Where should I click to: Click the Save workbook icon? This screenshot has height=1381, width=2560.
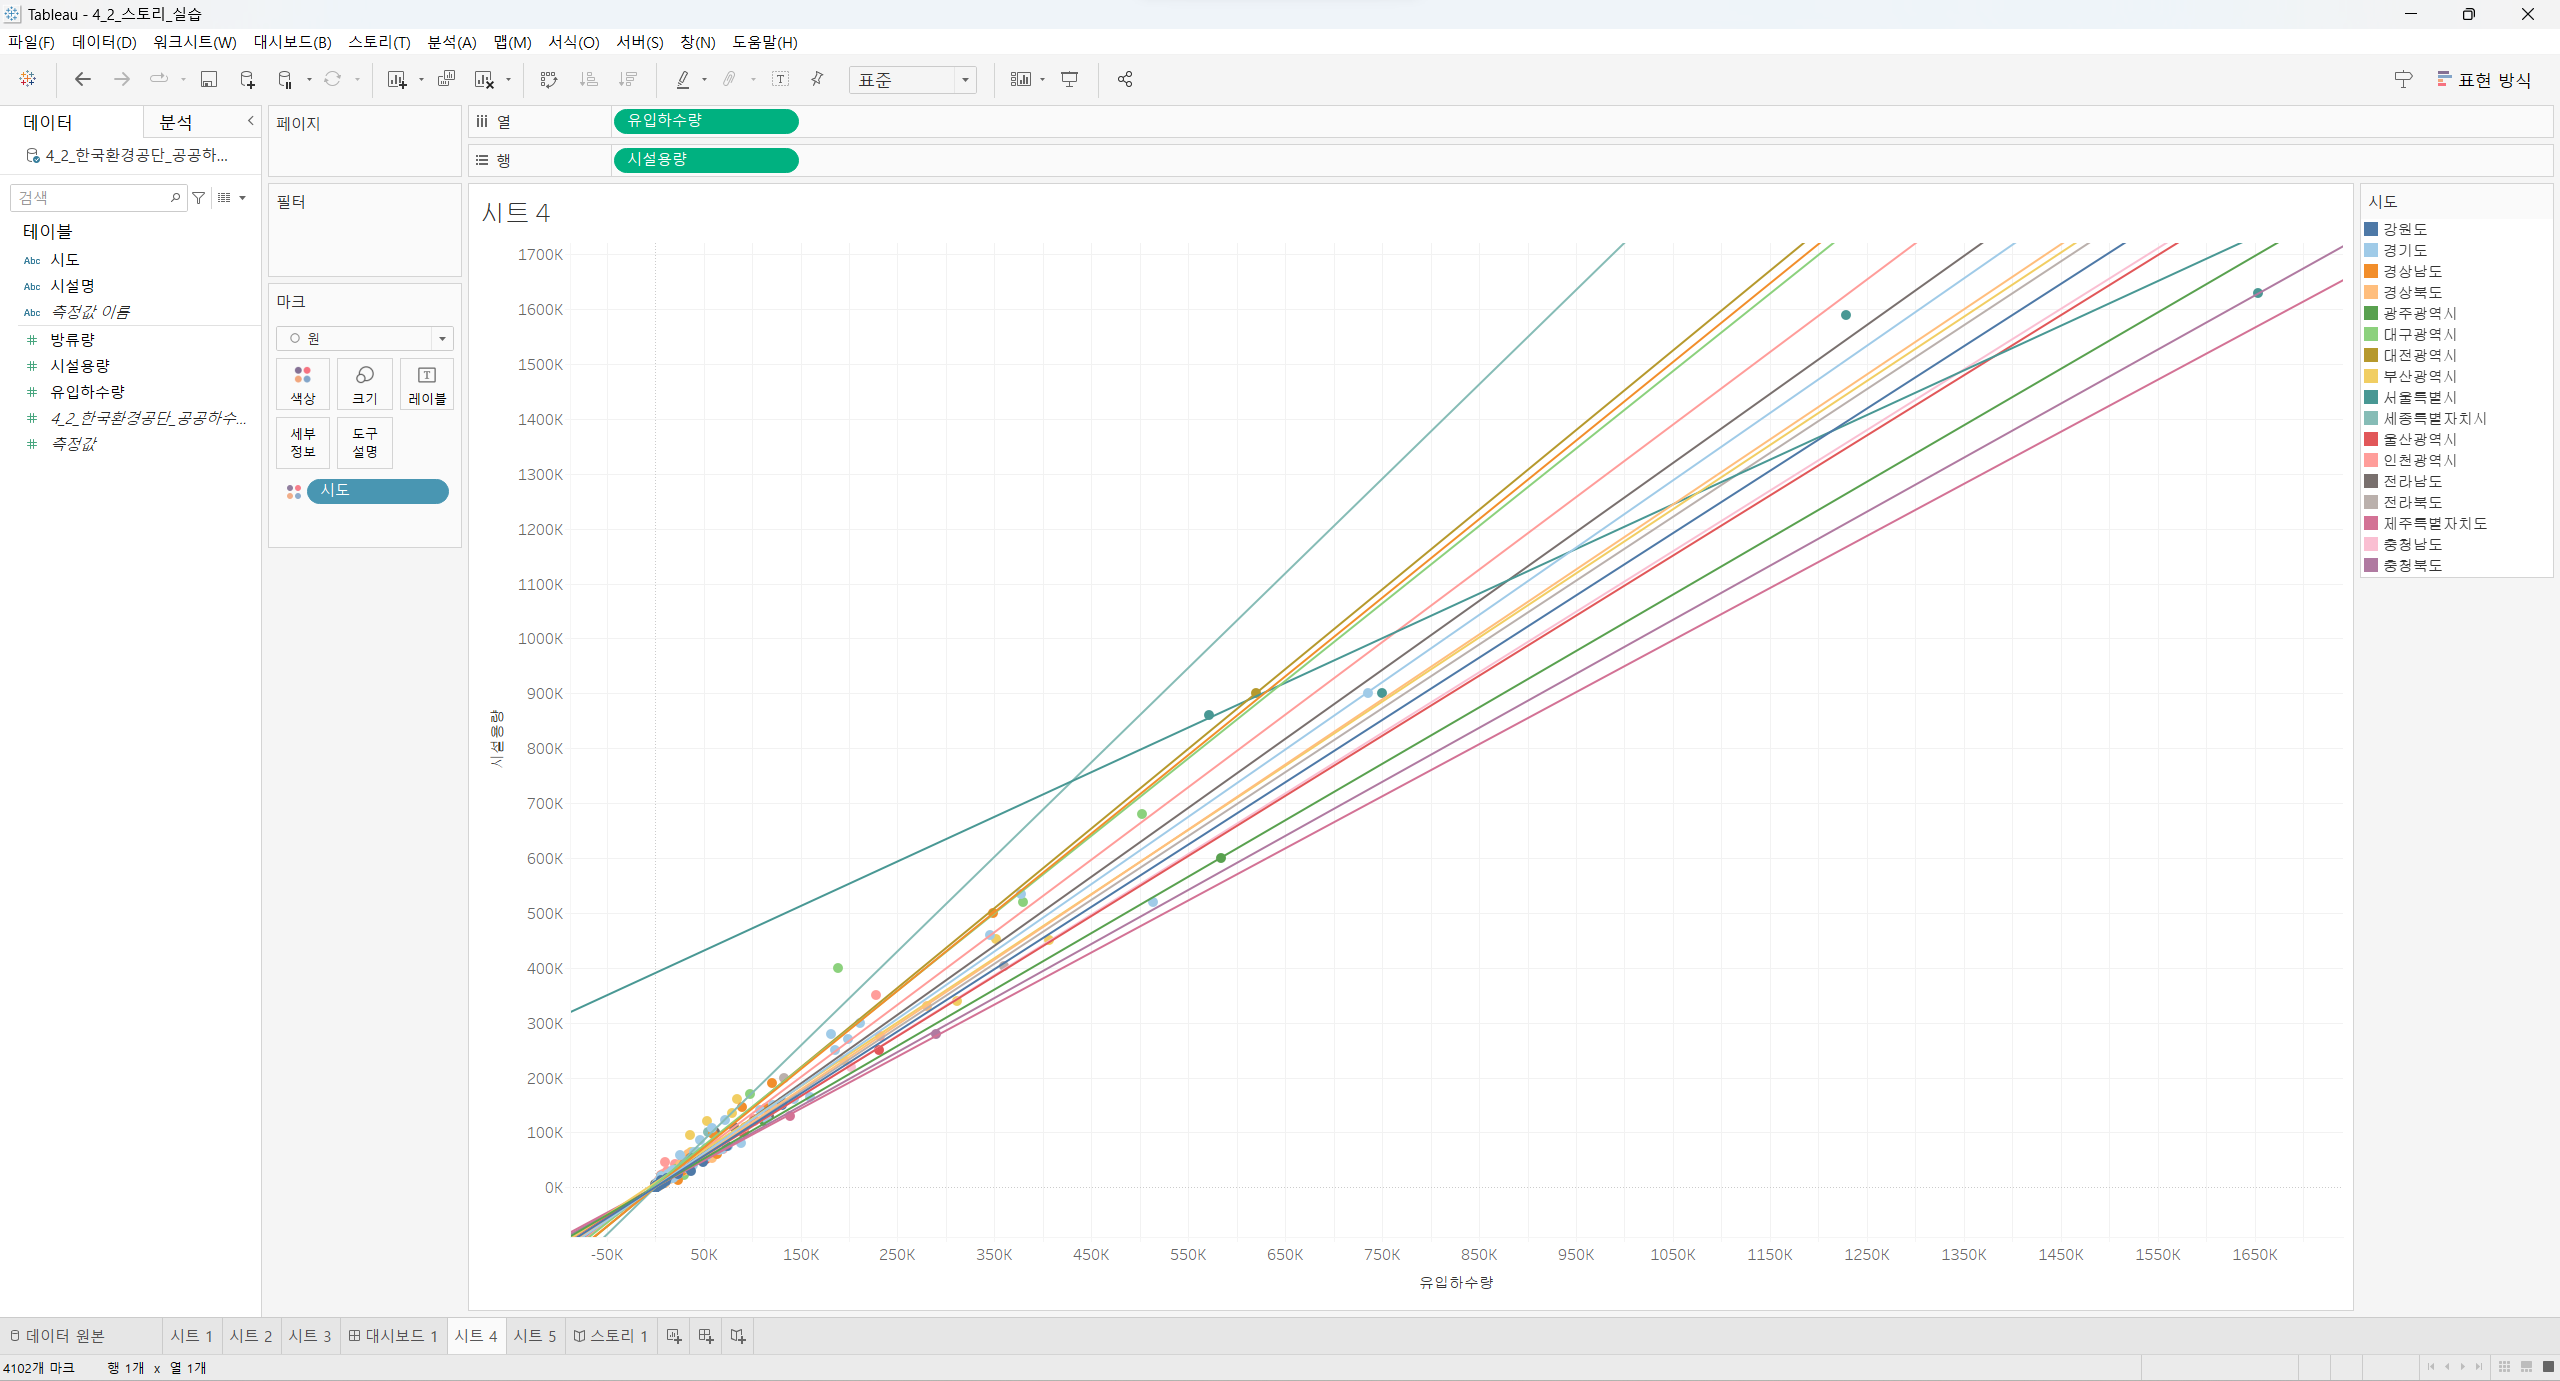tap(209, 79)
